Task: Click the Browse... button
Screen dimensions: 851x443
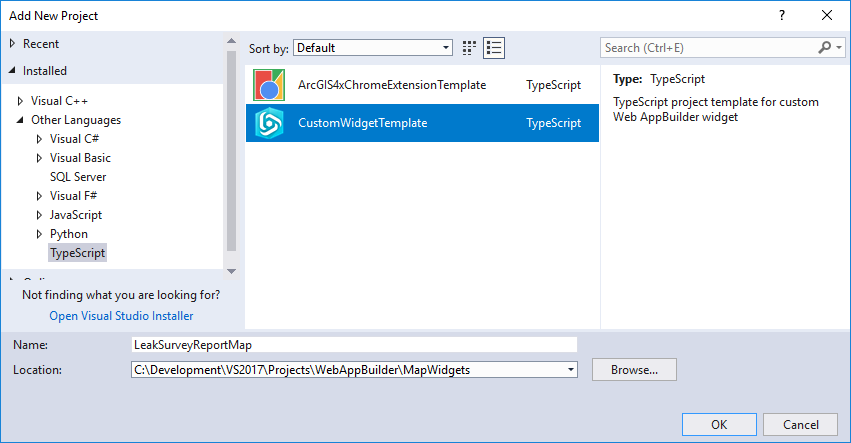Action: [x=634, y=370]
